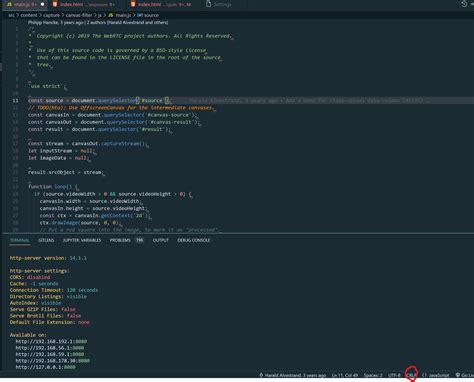Click the 'Spaces: 2' indentation status item

tap(373, 375)
